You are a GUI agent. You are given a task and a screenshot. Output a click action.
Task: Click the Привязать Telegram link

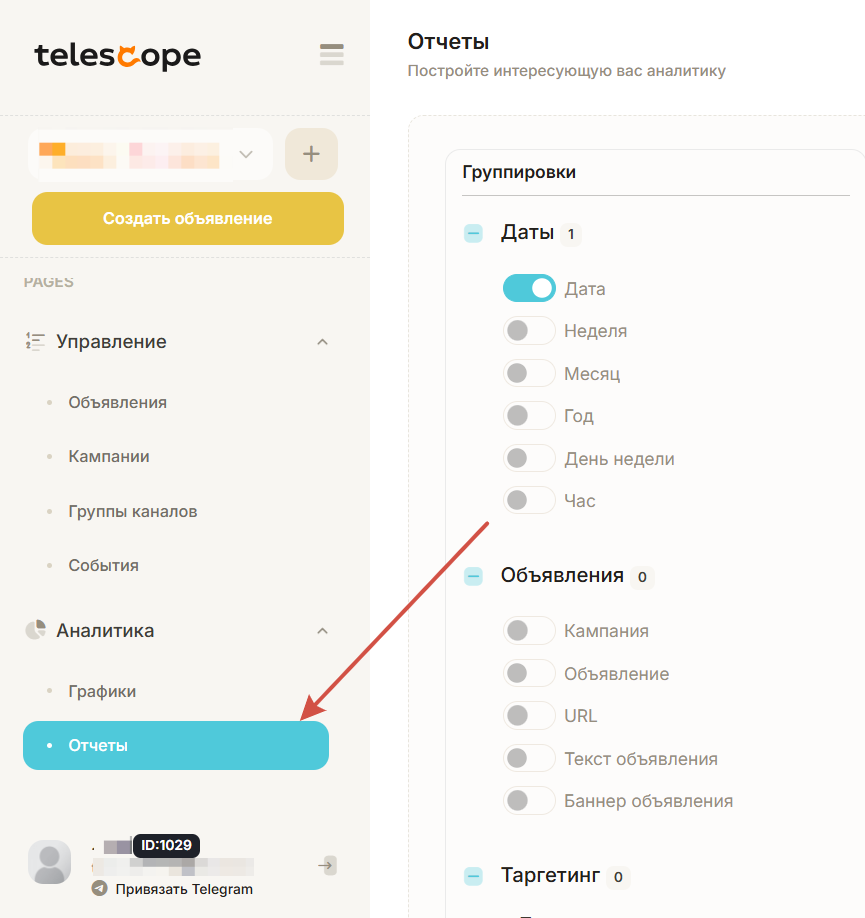[183, 889]
